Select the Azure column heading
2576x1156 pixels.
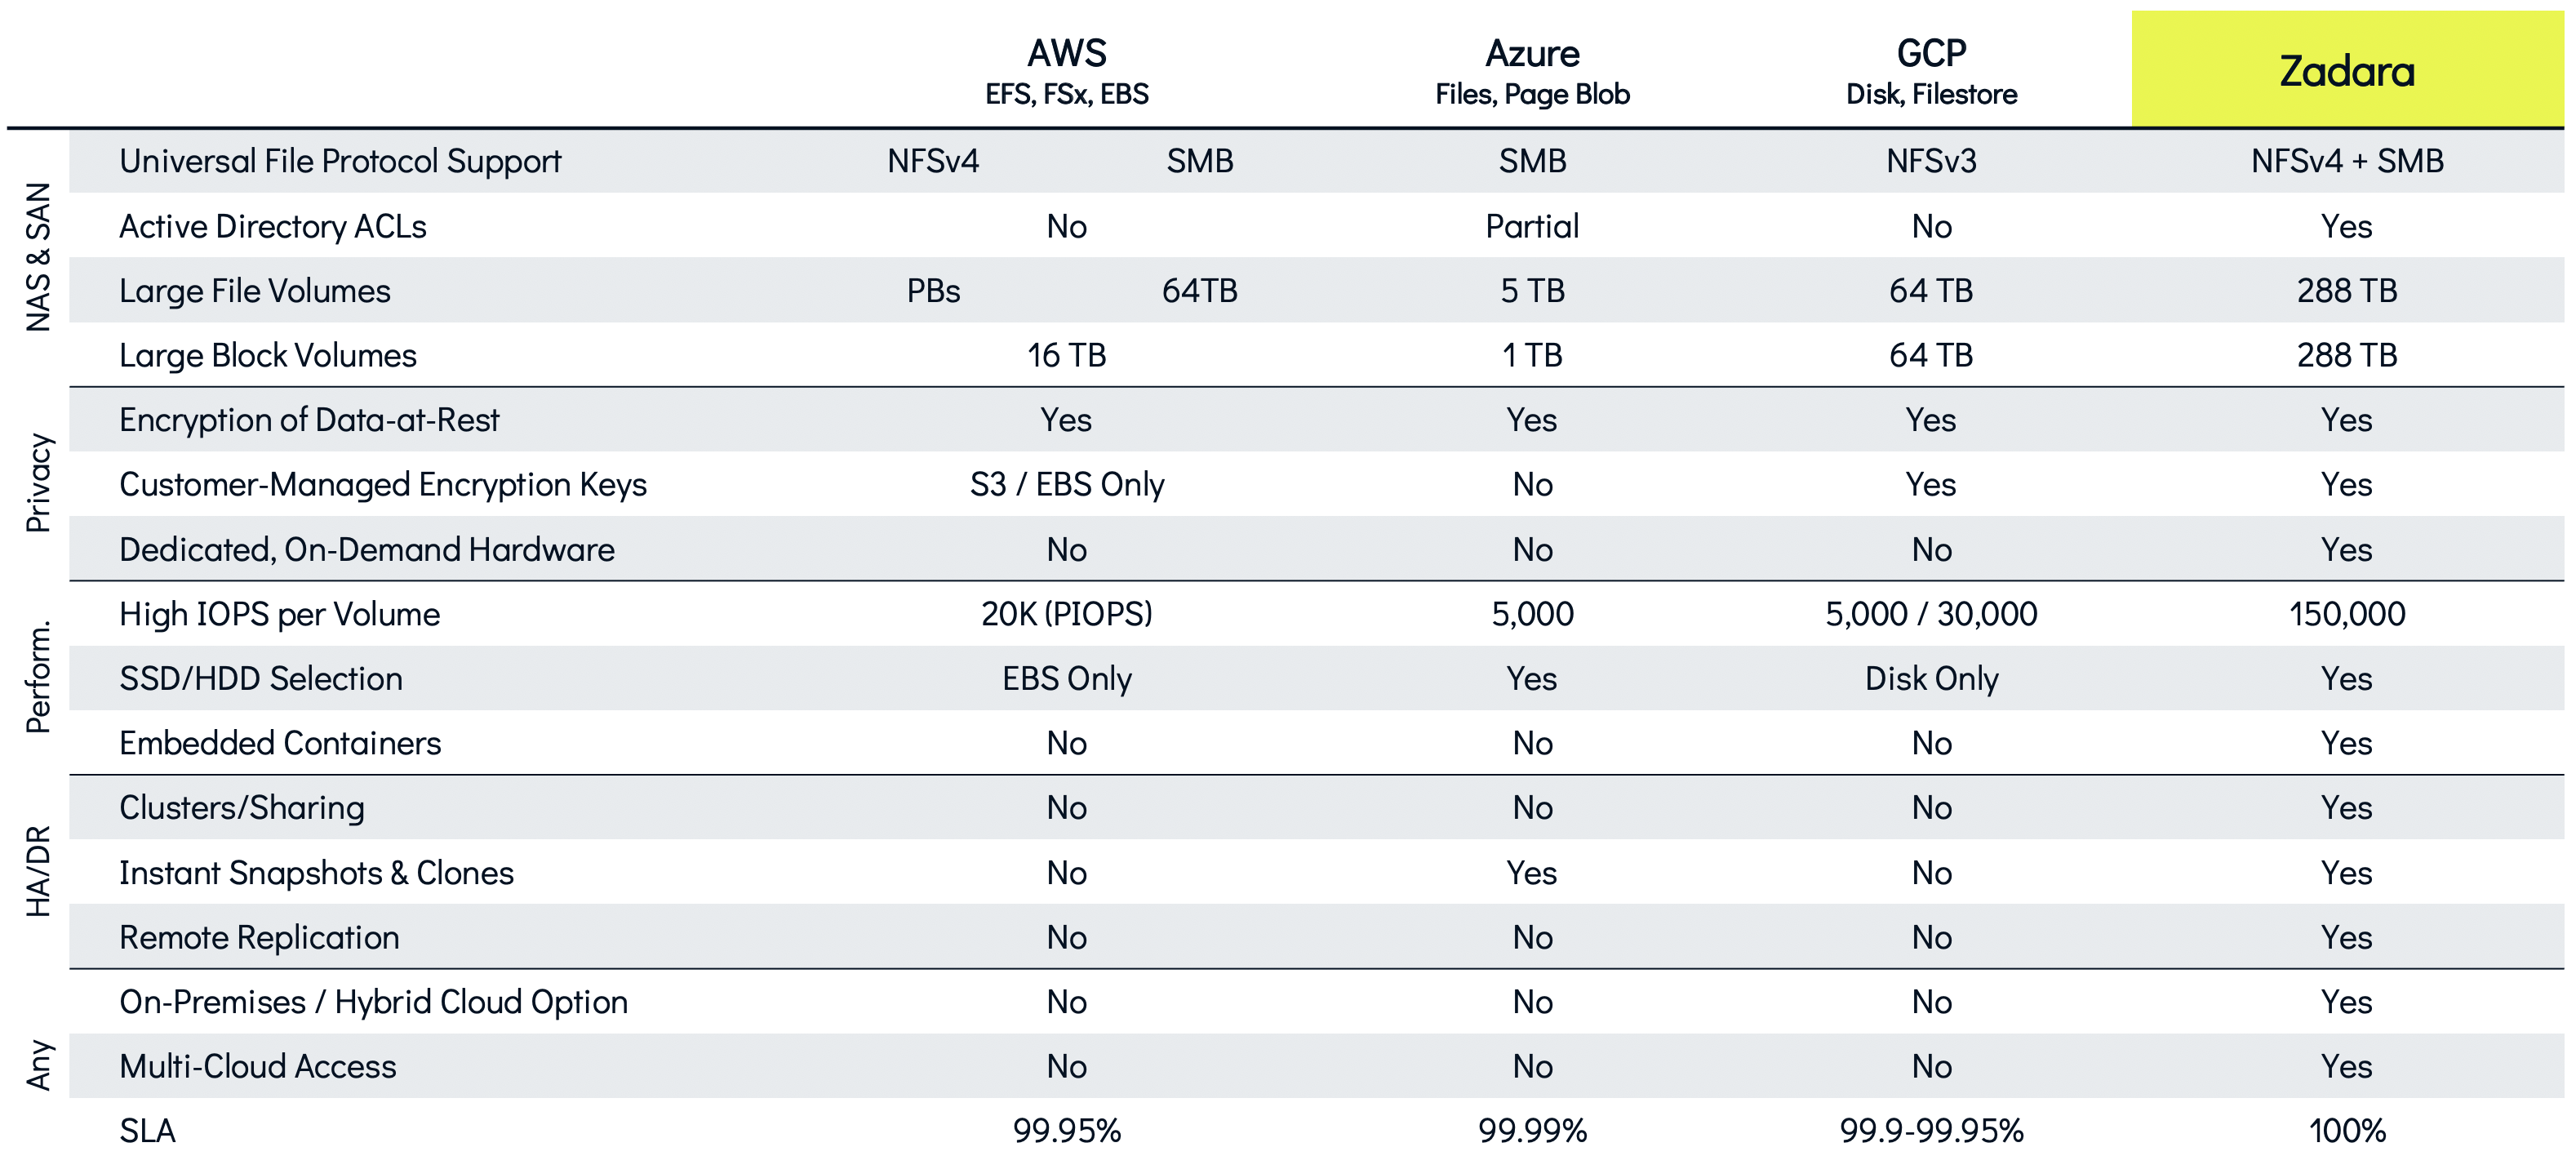click(1531, 53)
